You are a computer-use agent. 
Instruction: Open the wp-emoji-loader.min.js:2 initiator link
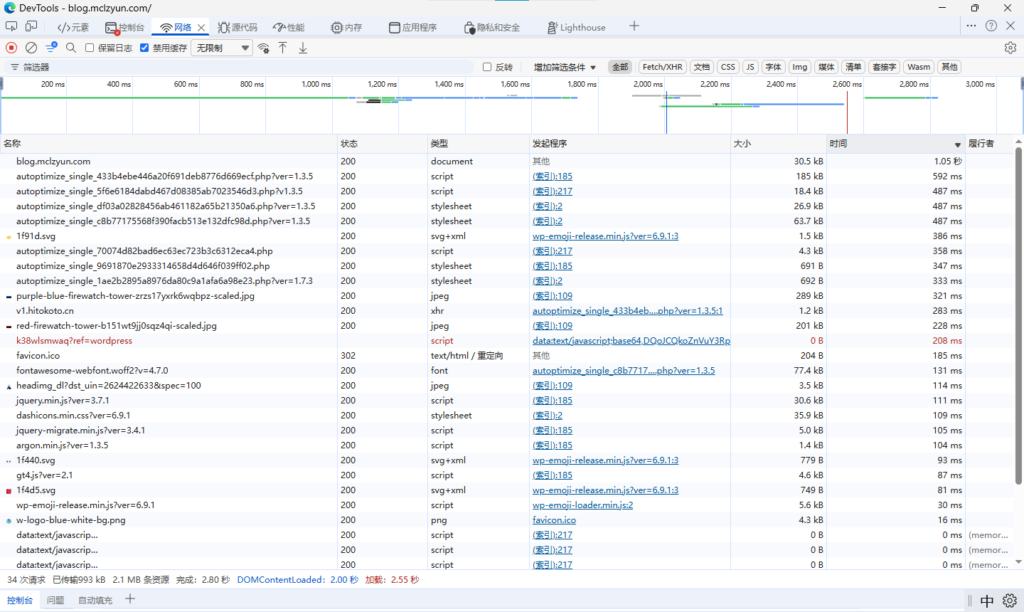coord(582,505)
